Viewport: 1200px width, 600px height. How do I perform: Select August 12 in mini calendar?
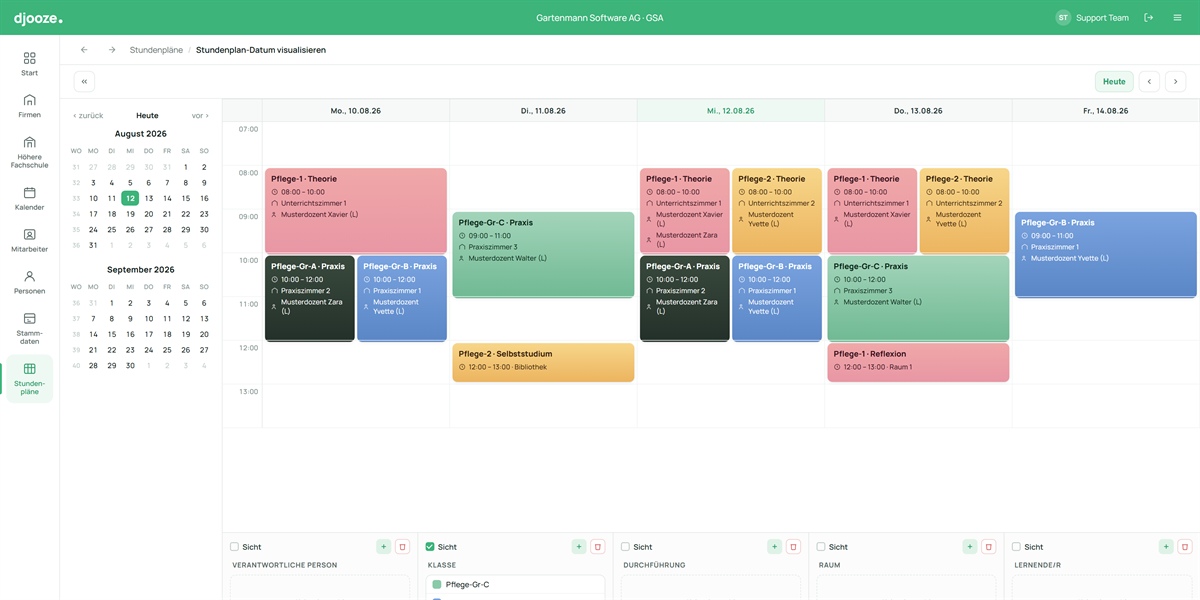click(x=130, y=198)
